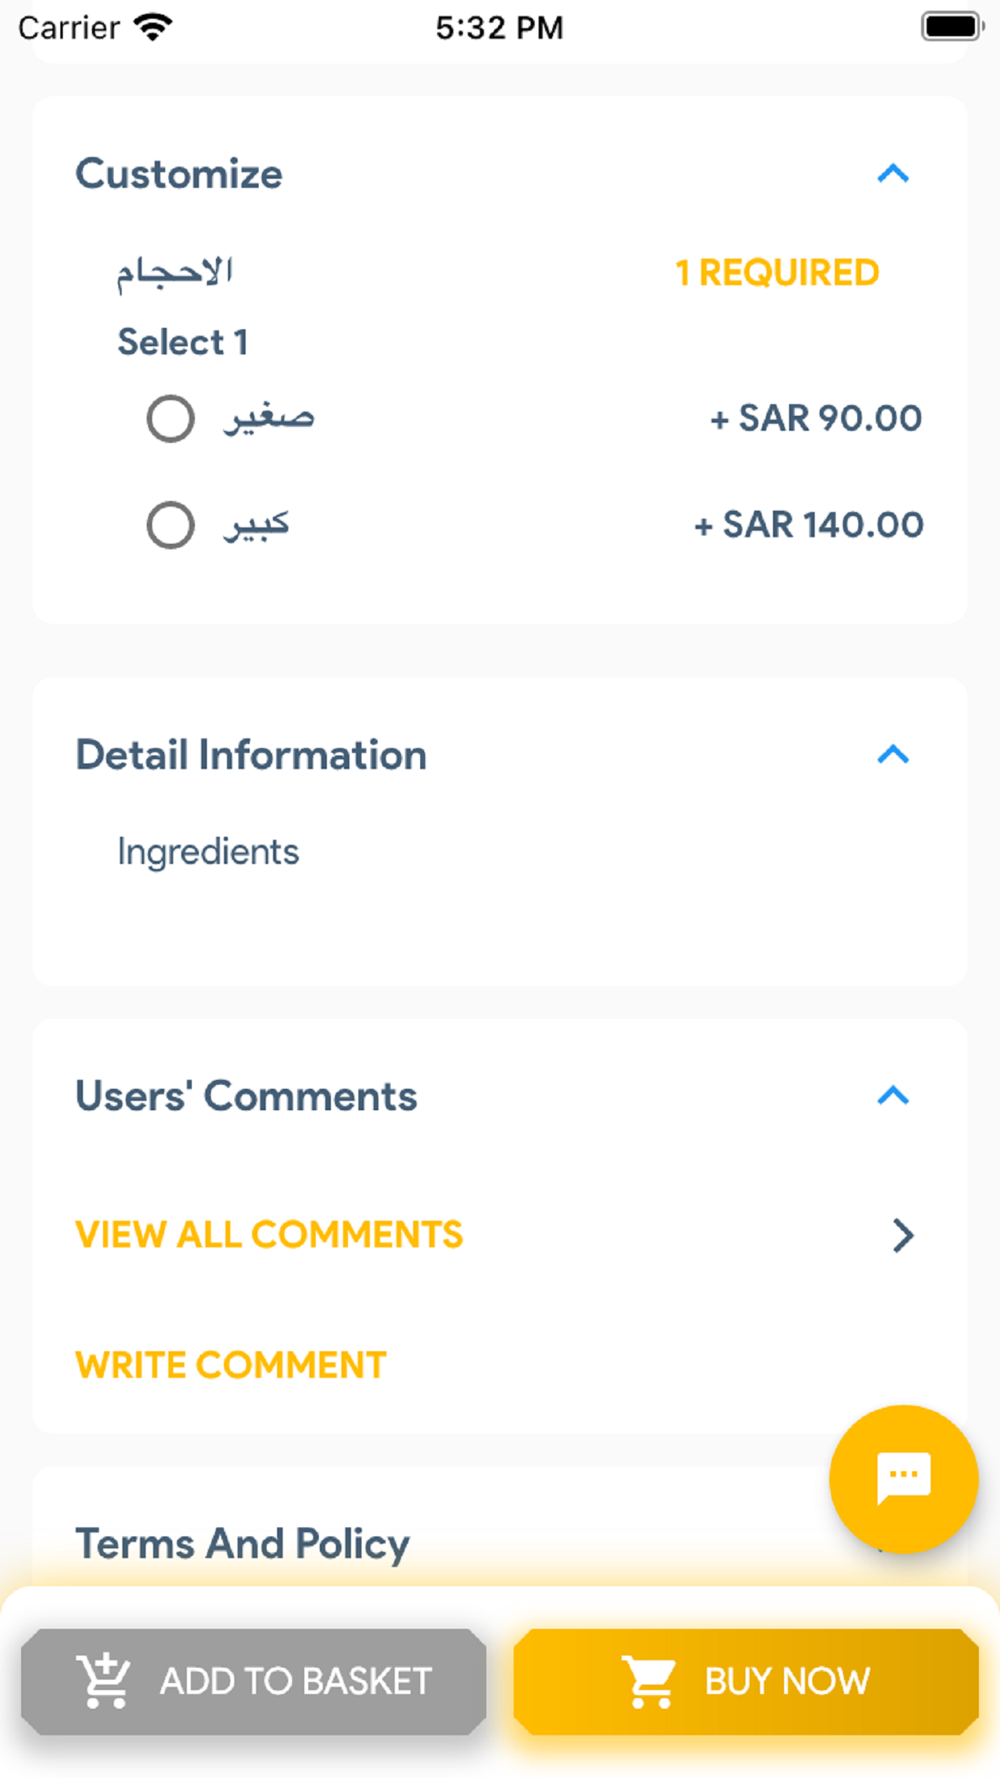Tap the Wi-Fi icon in status bar

(x=153, y=27)
